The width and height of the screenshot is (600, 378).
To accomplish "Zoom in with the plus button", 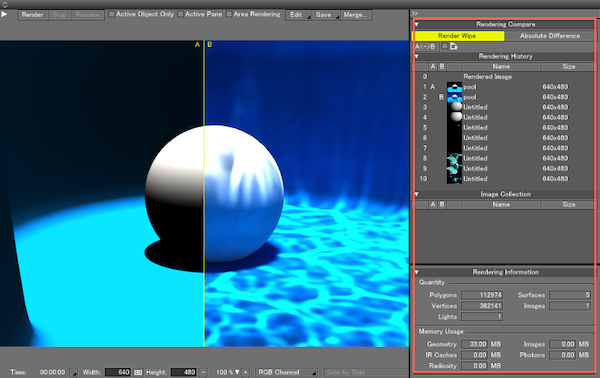I will click(246, 372).
